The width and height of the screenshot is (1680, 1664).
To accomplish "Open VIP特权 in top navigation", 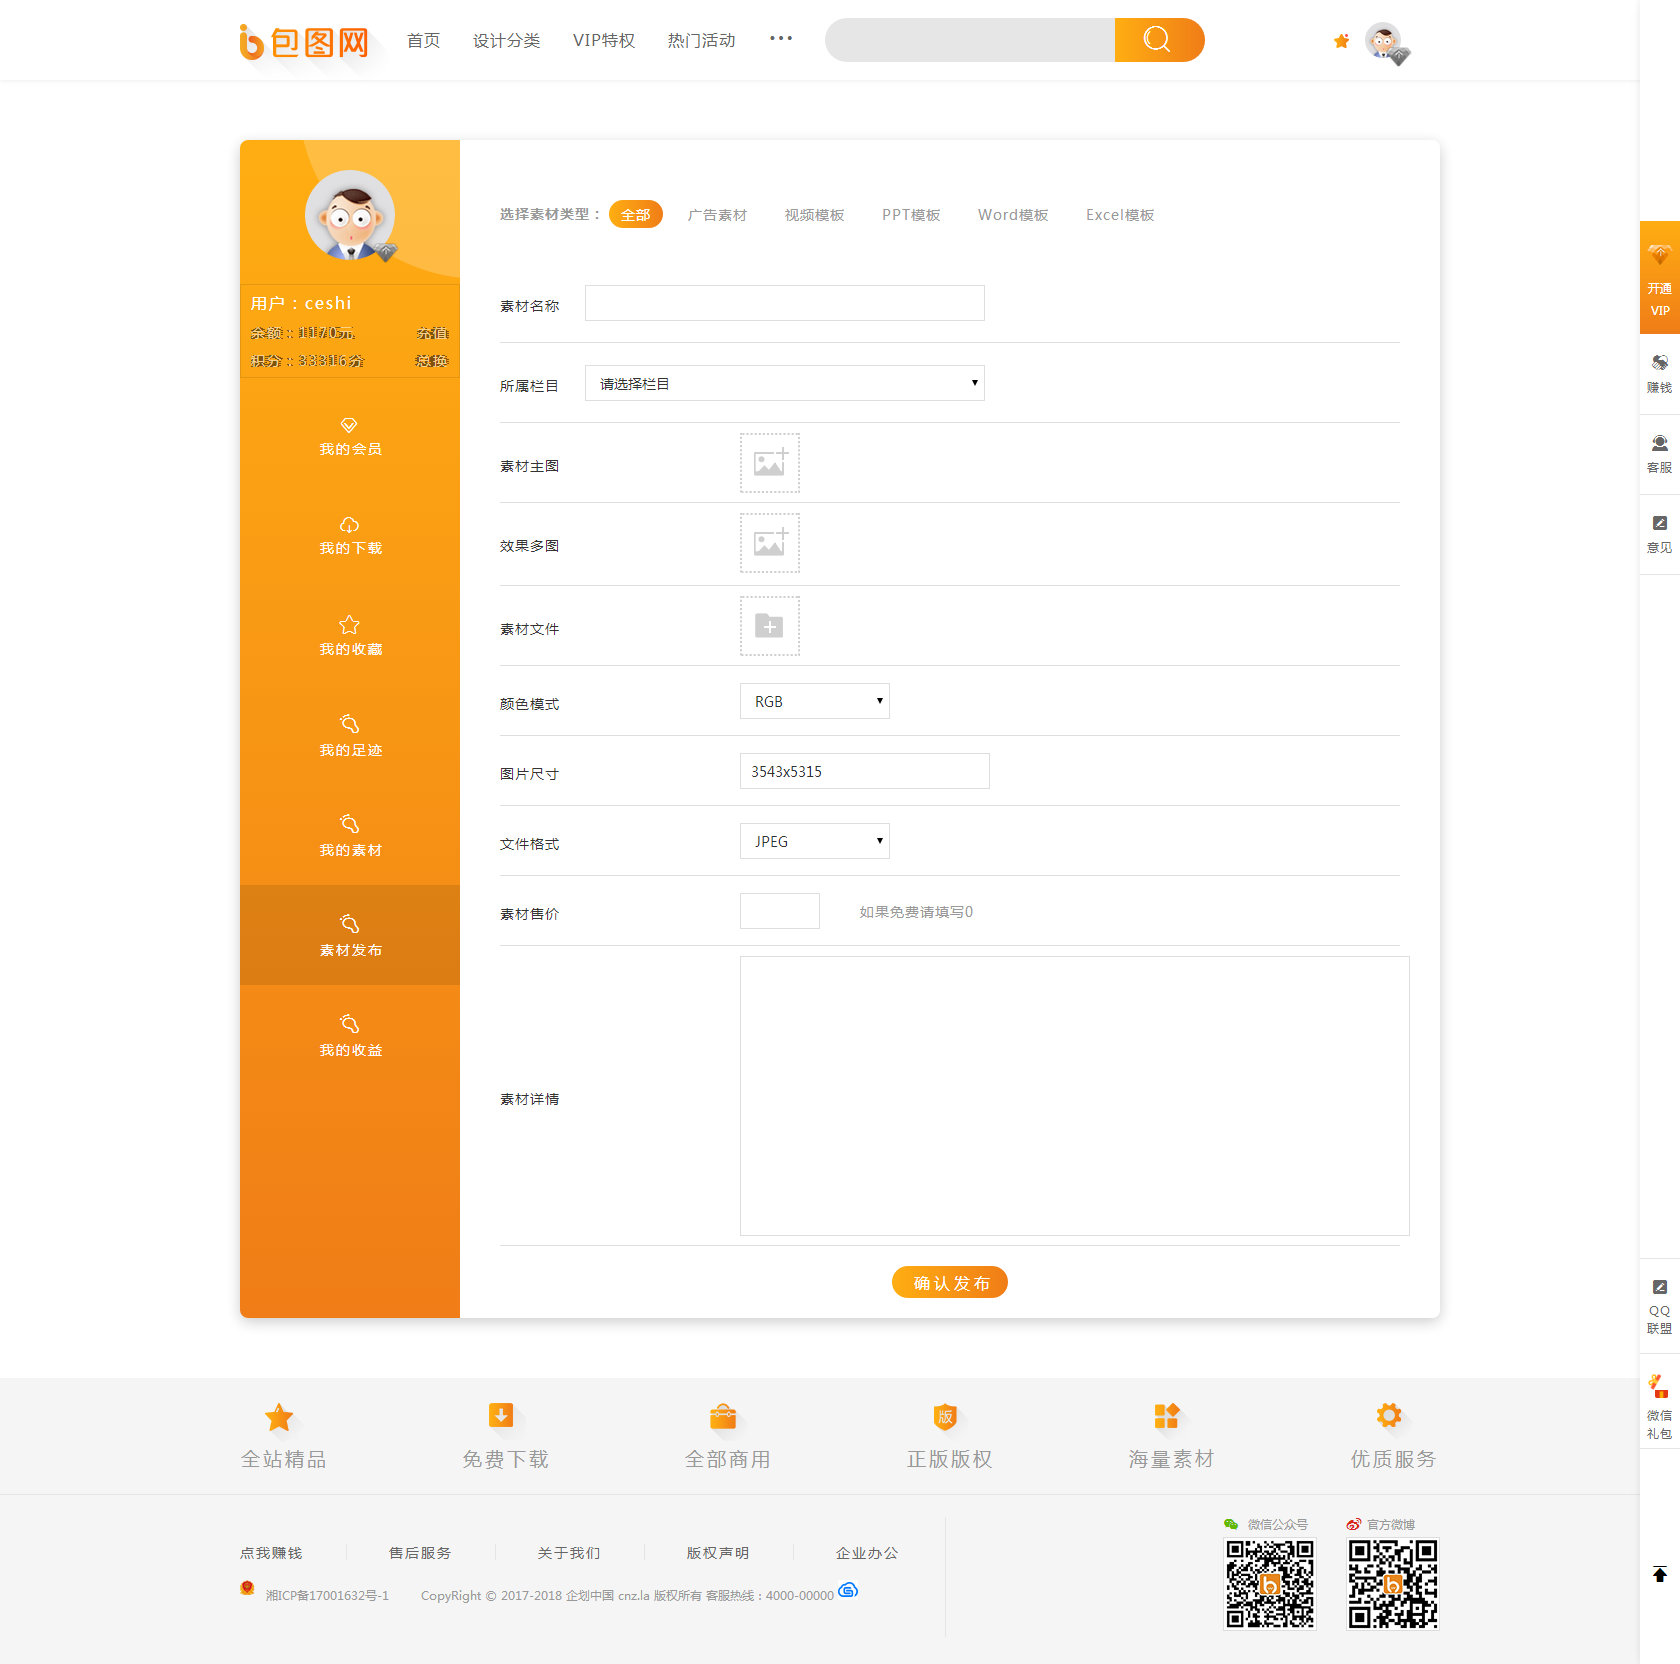I will [604, 40].
